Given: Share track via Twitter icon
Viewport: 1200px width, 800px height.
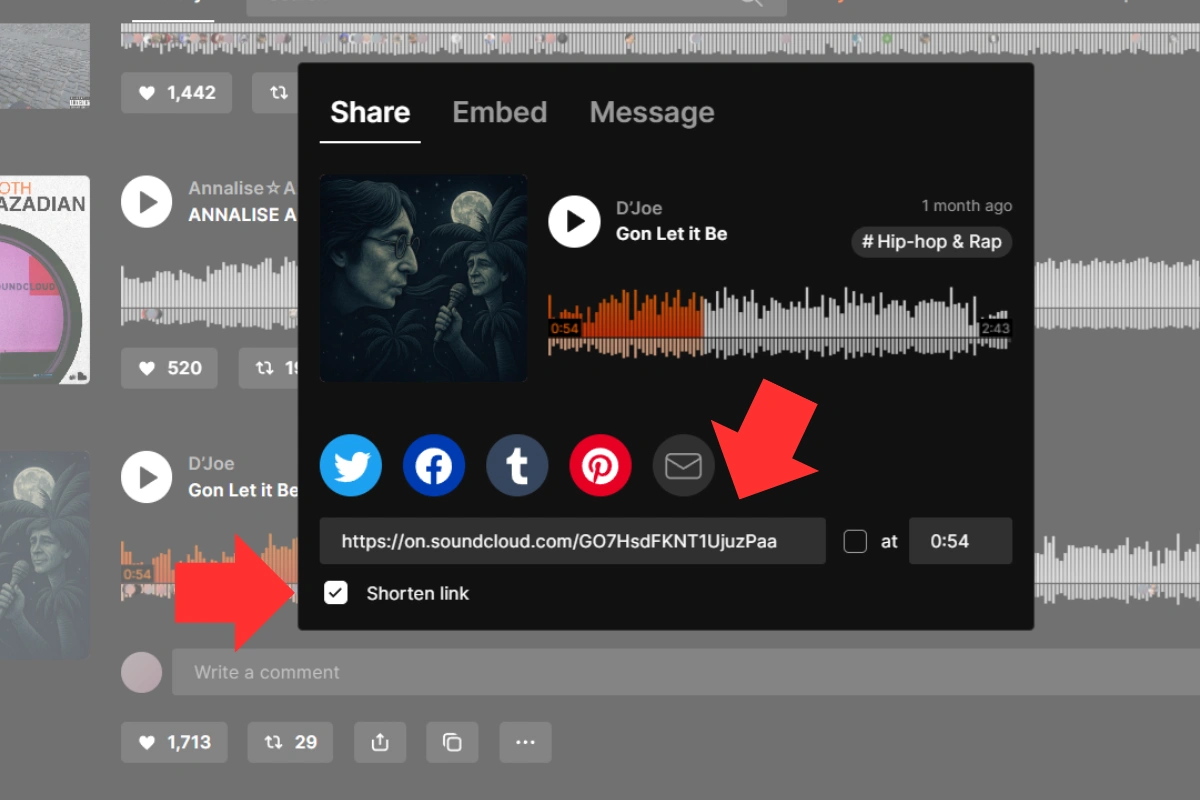Looking at the screenshot, I should coord(351,466).
